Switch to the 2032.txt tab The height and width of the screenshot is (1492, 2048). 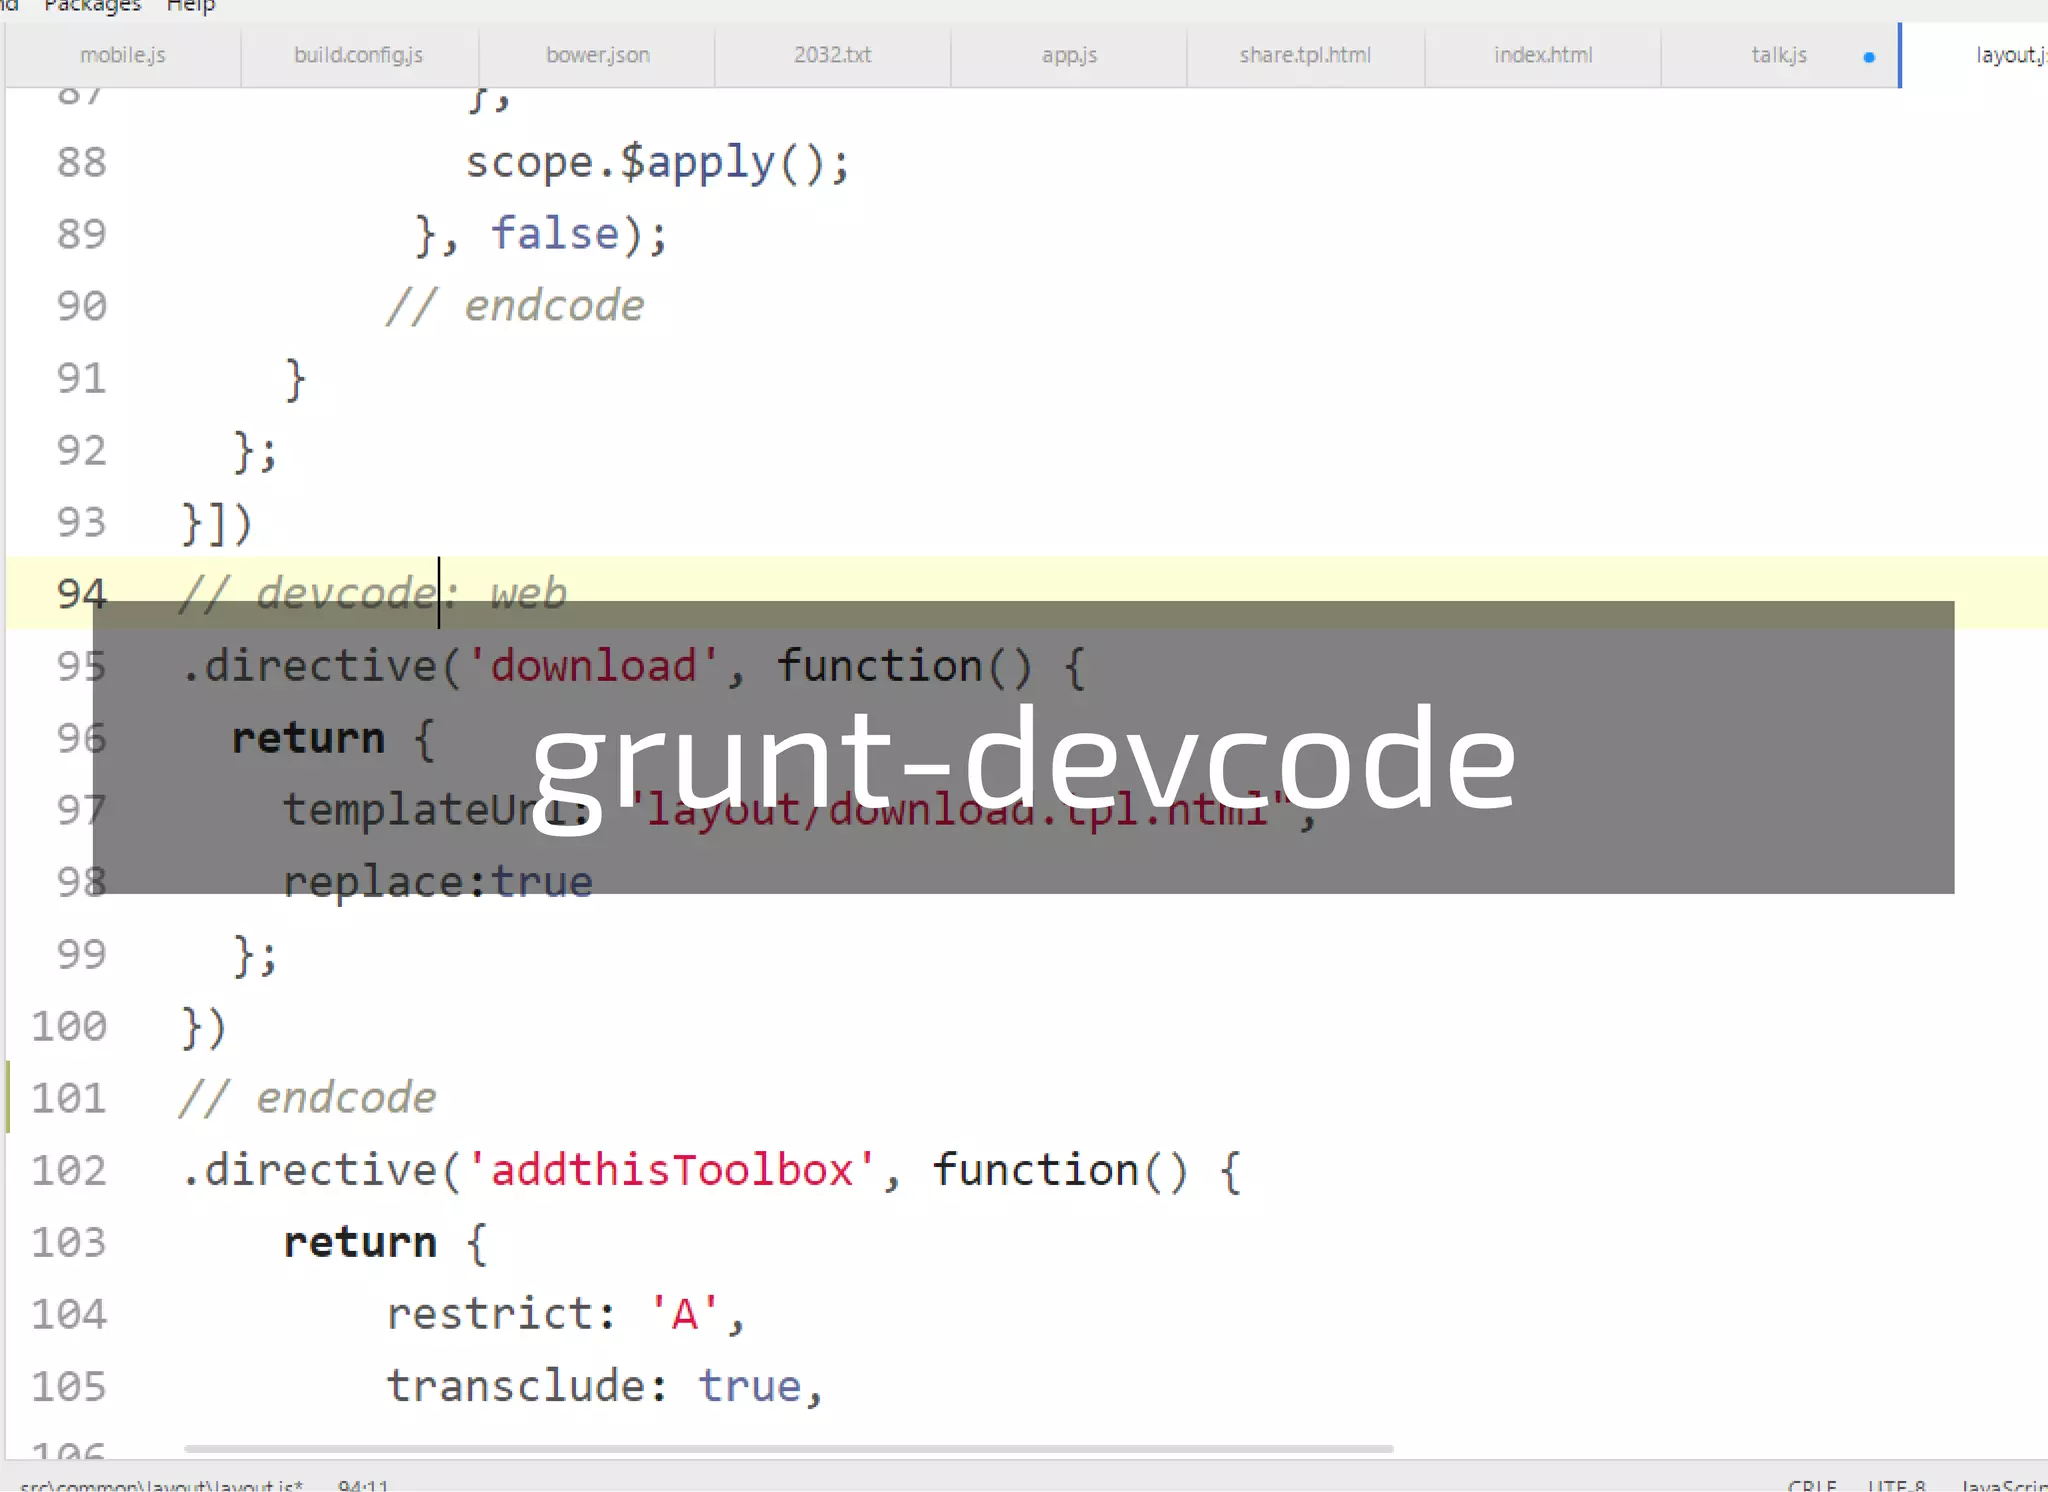(832, 55)
